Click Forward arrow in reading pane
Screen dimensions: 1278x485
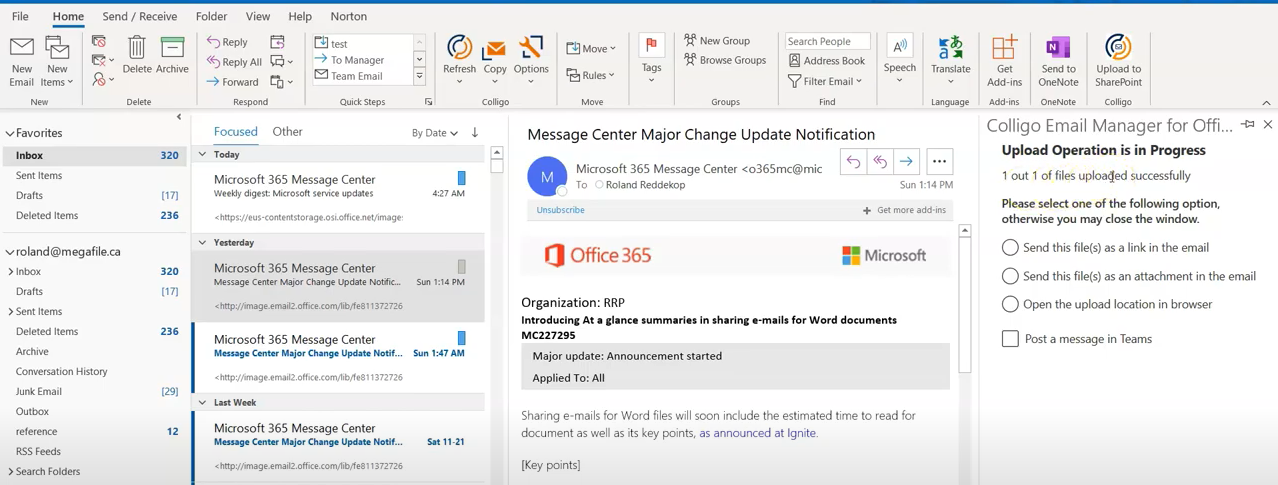point(906,162)
